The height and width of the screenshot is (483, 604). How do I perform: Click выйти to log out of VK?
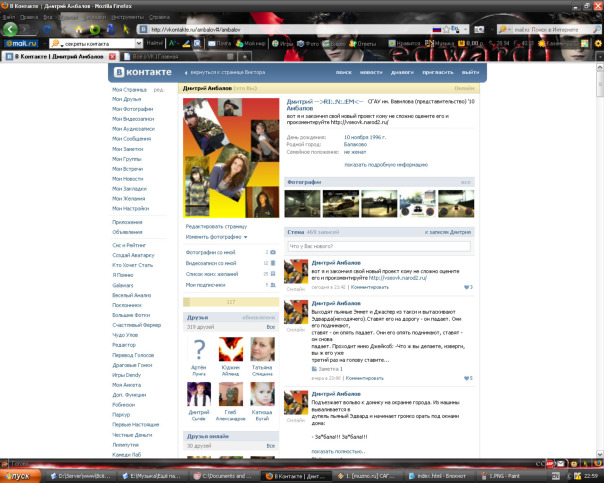470,72
